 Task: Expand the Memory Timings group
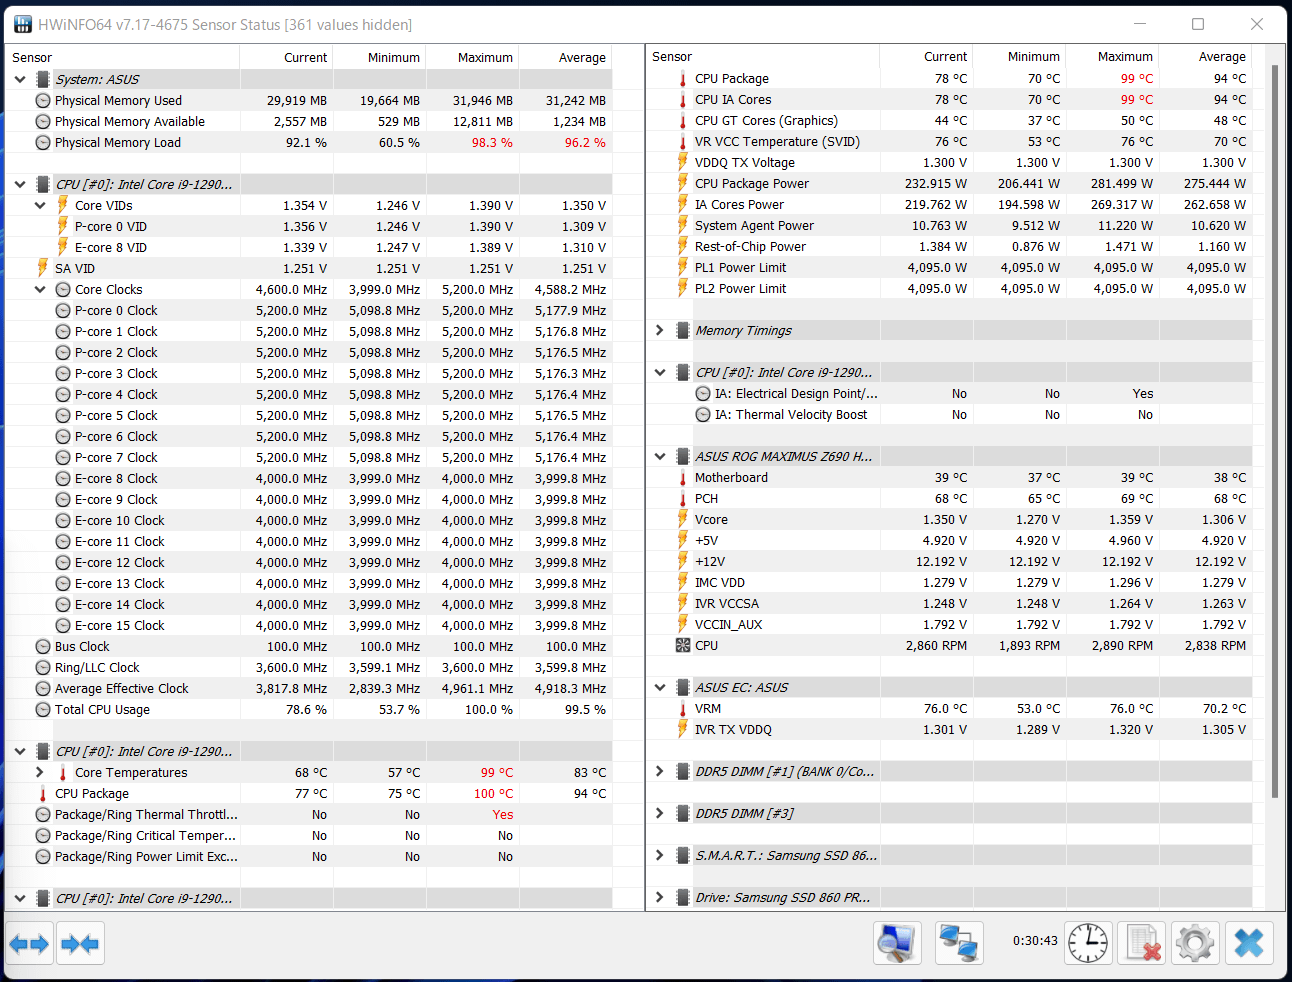coord(660,330)
